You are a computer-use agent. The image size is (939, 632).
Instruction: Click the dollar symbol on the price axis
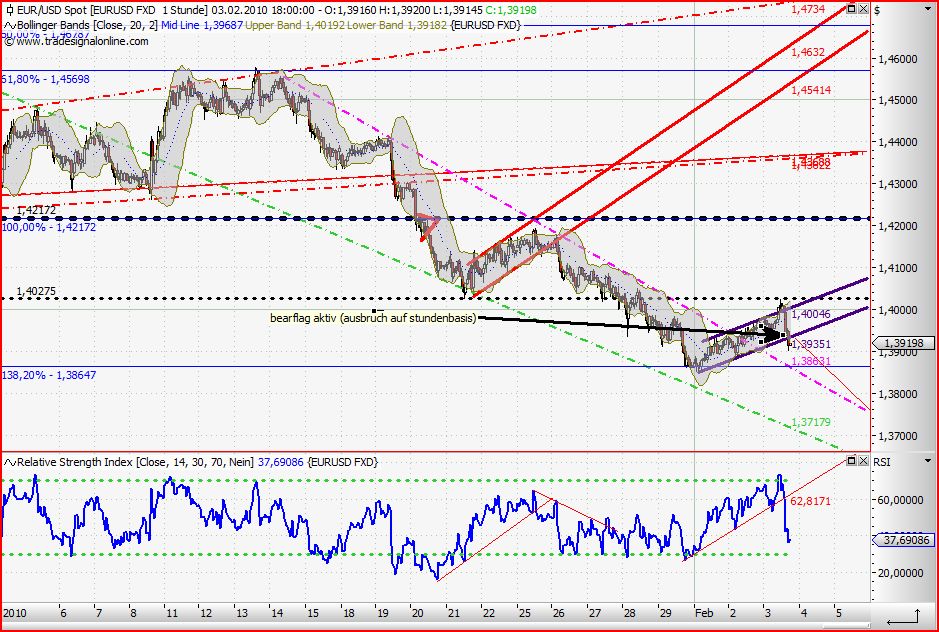point(877,9)
